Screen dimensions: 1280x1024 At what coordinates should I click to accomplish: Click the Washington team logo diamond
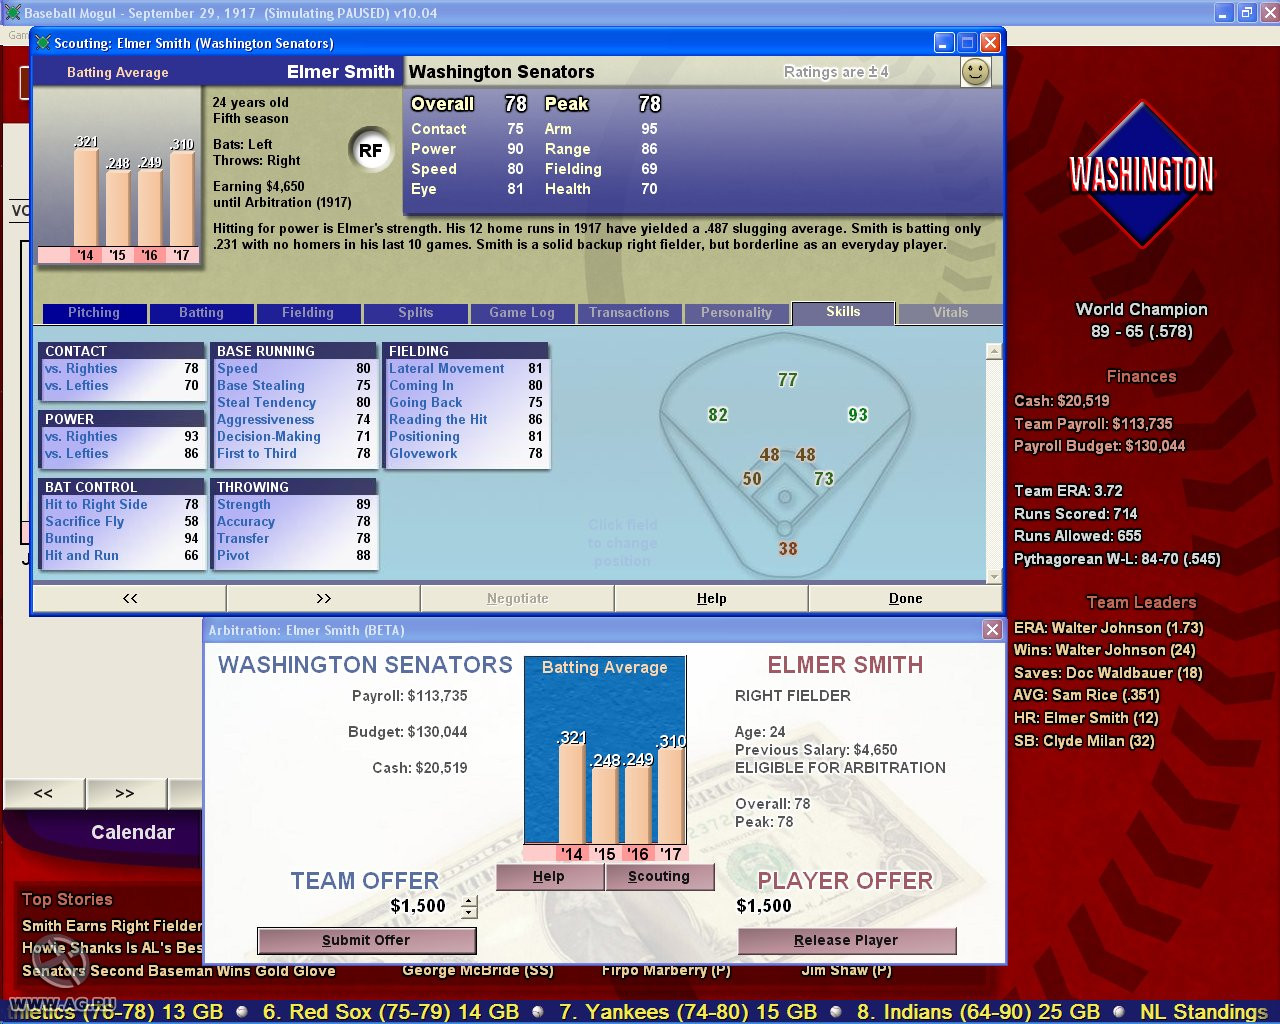(1141, 174)
